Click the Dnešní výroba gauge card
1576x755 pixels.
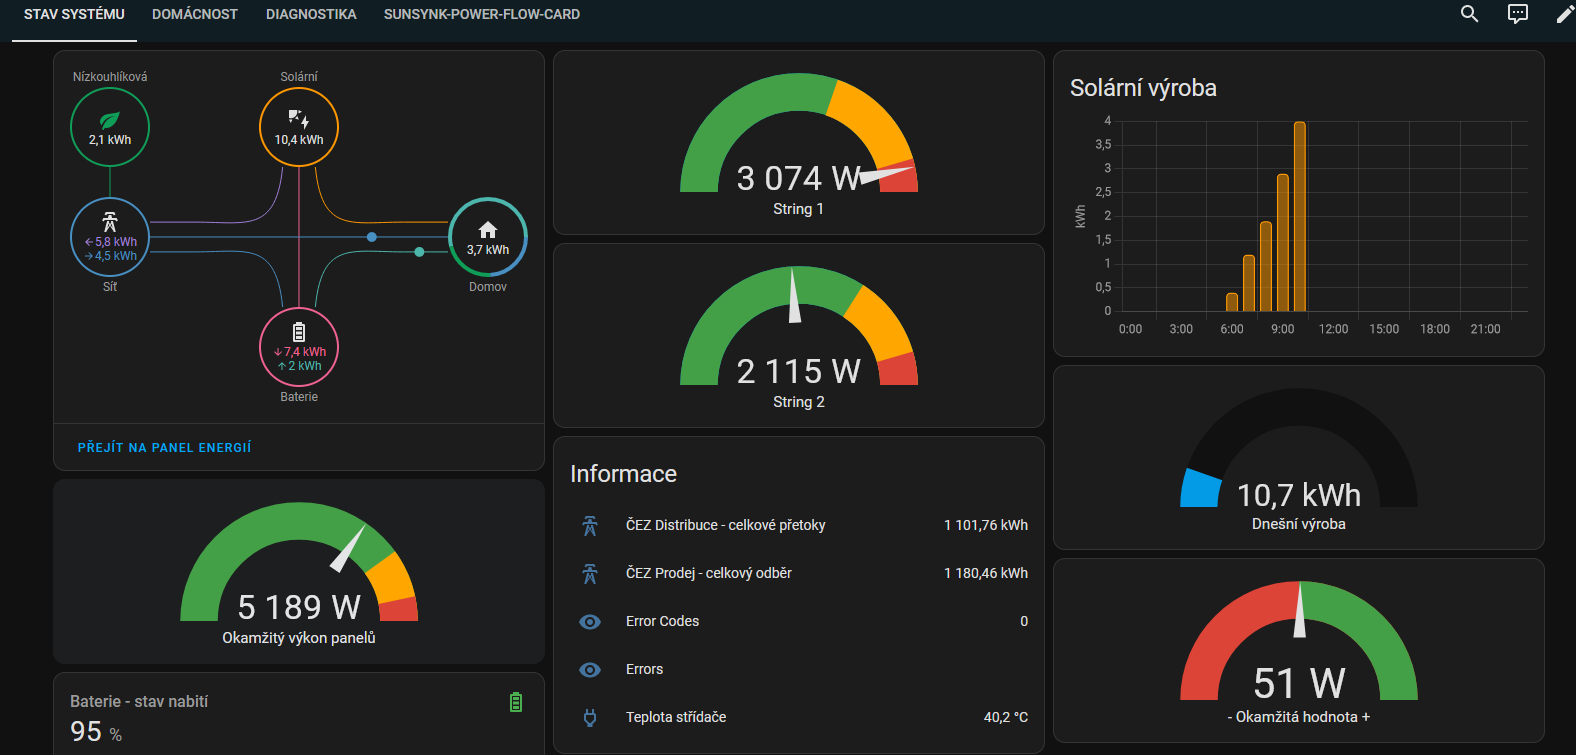(1298, 458)
